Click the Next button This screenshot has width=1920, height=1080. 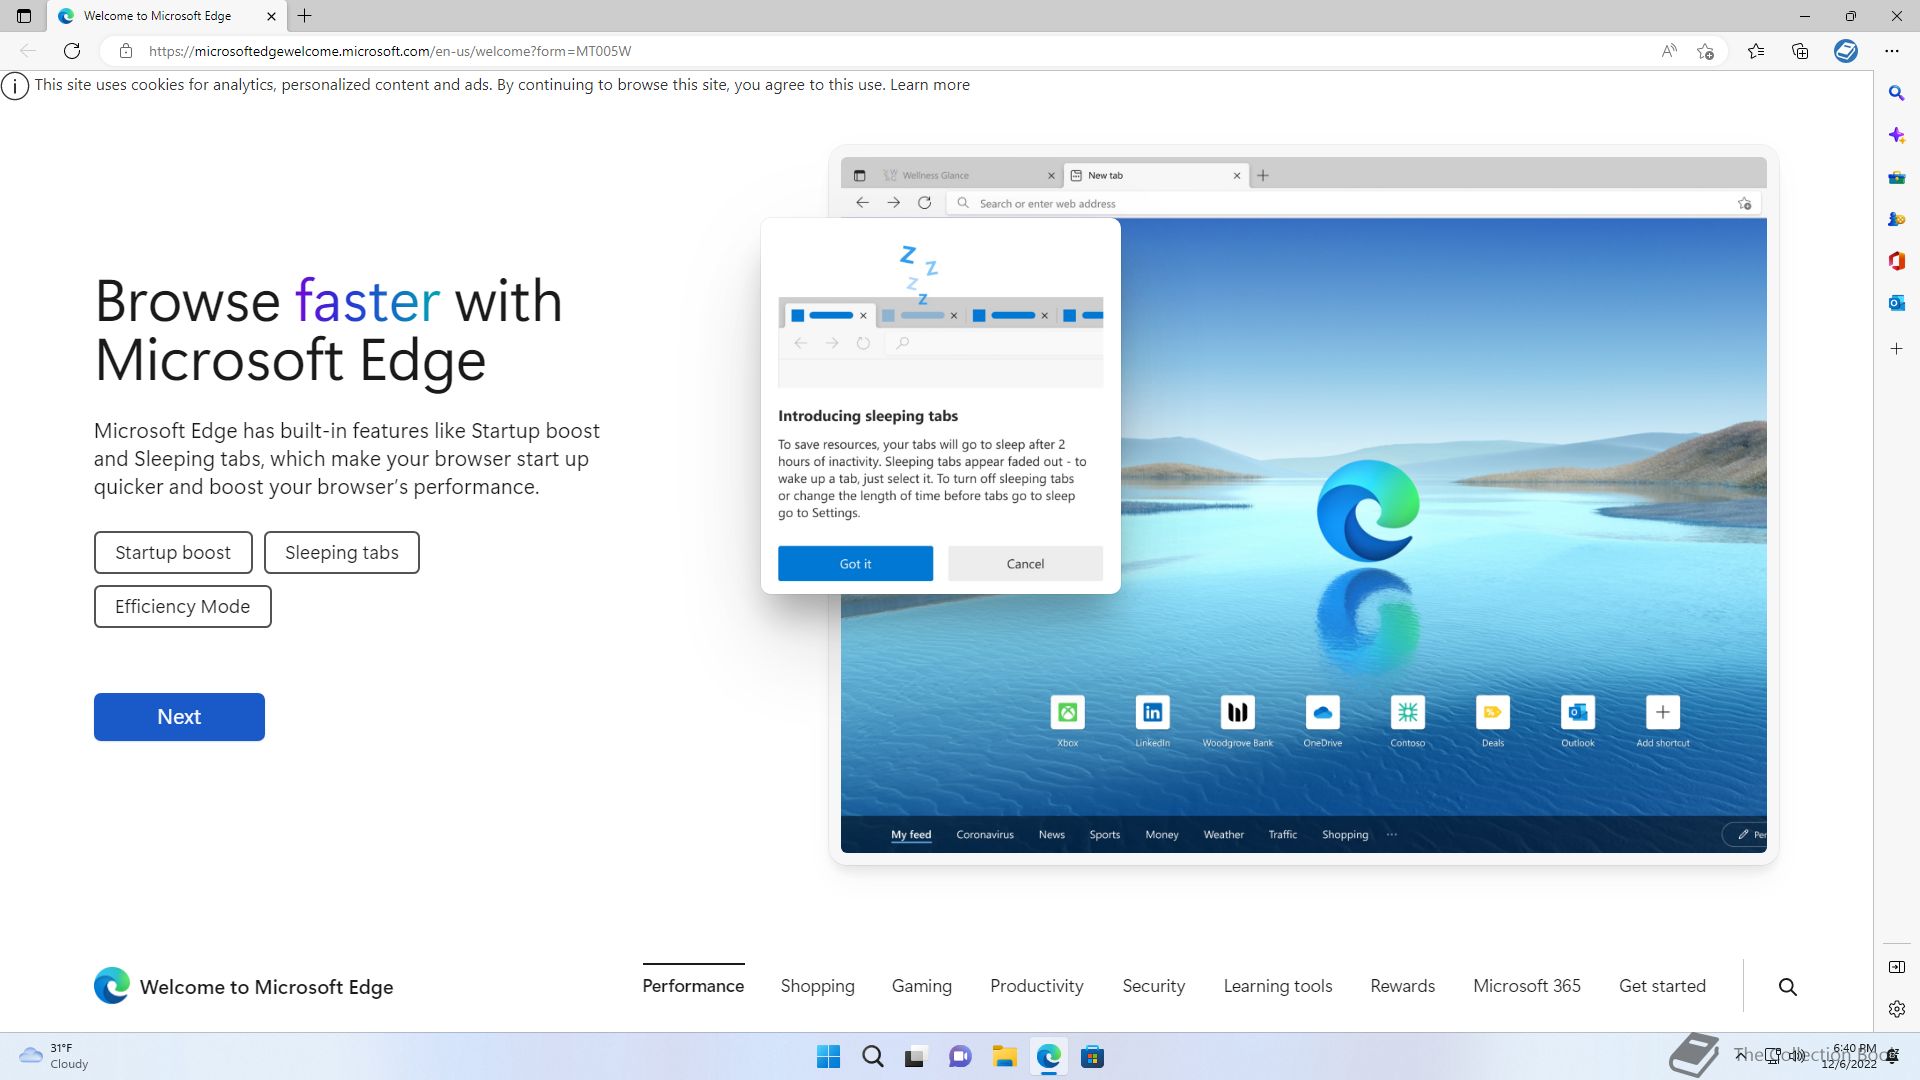(179, 717)
